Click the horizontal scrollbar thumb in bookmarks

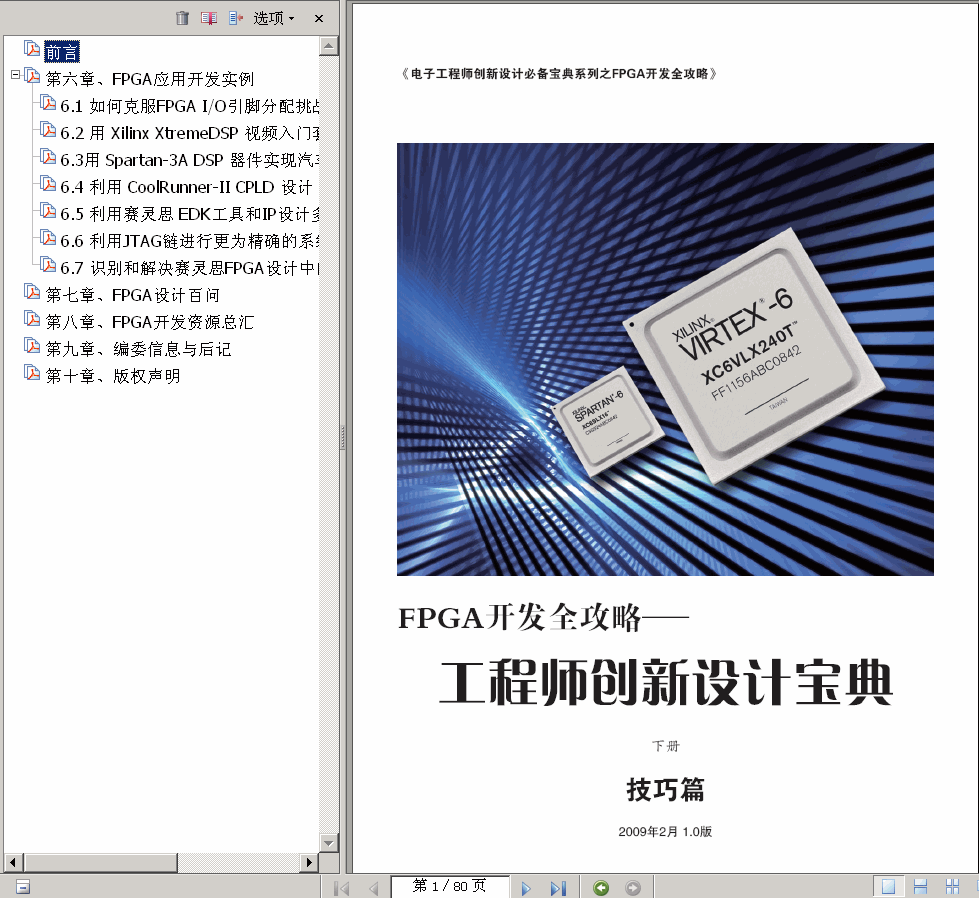click(x=101, y=862)
